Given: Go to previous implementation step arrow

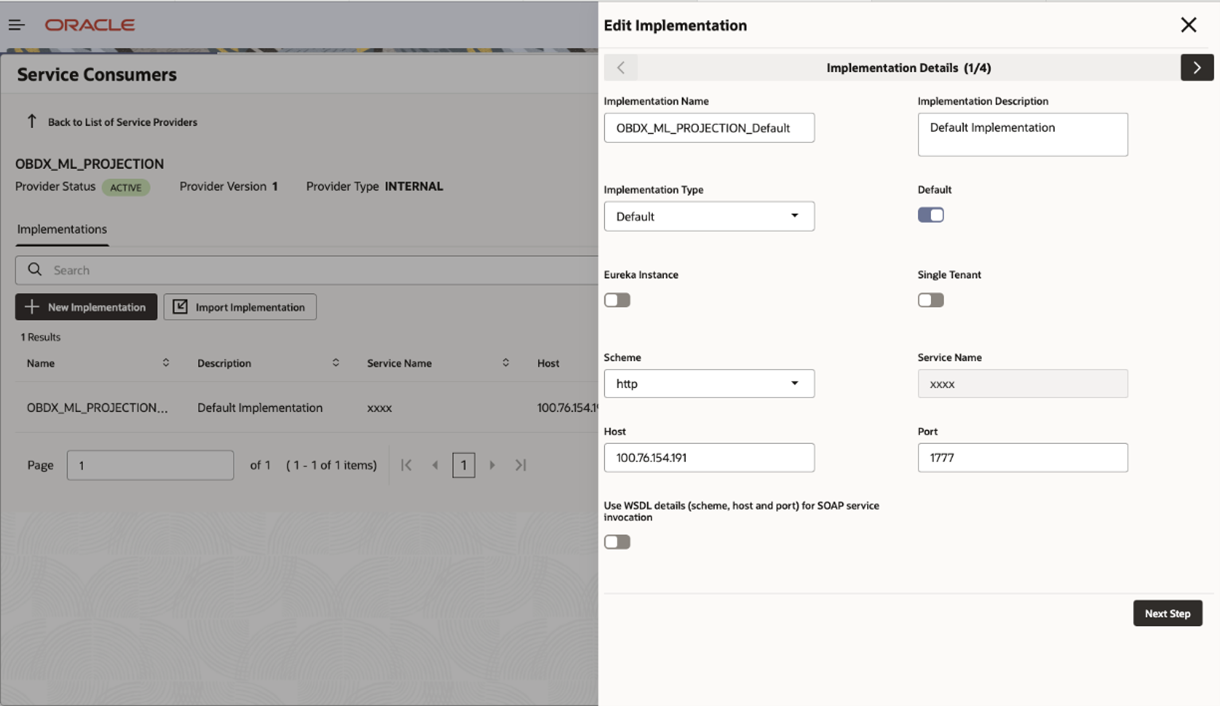Looking at the screenshot, I should pyautogui.click(x=621, y=67).
